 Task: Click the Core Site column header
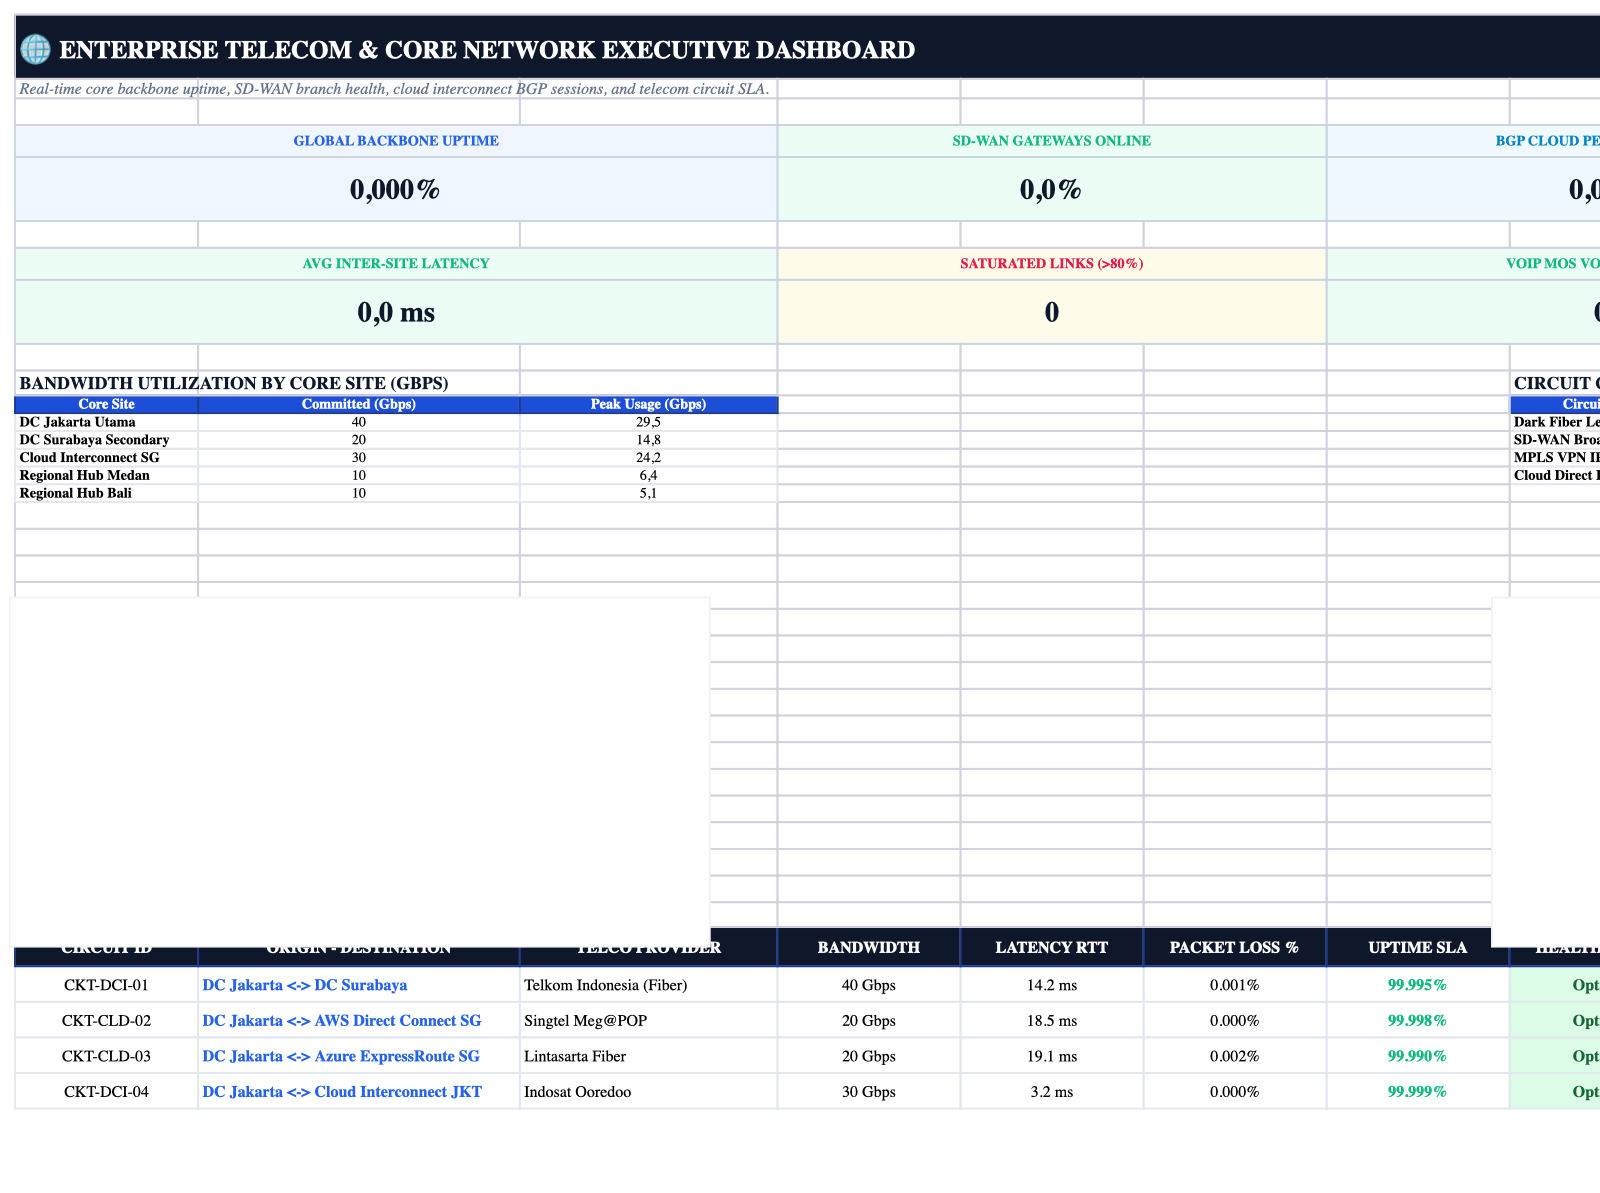(x=107, y=404)
